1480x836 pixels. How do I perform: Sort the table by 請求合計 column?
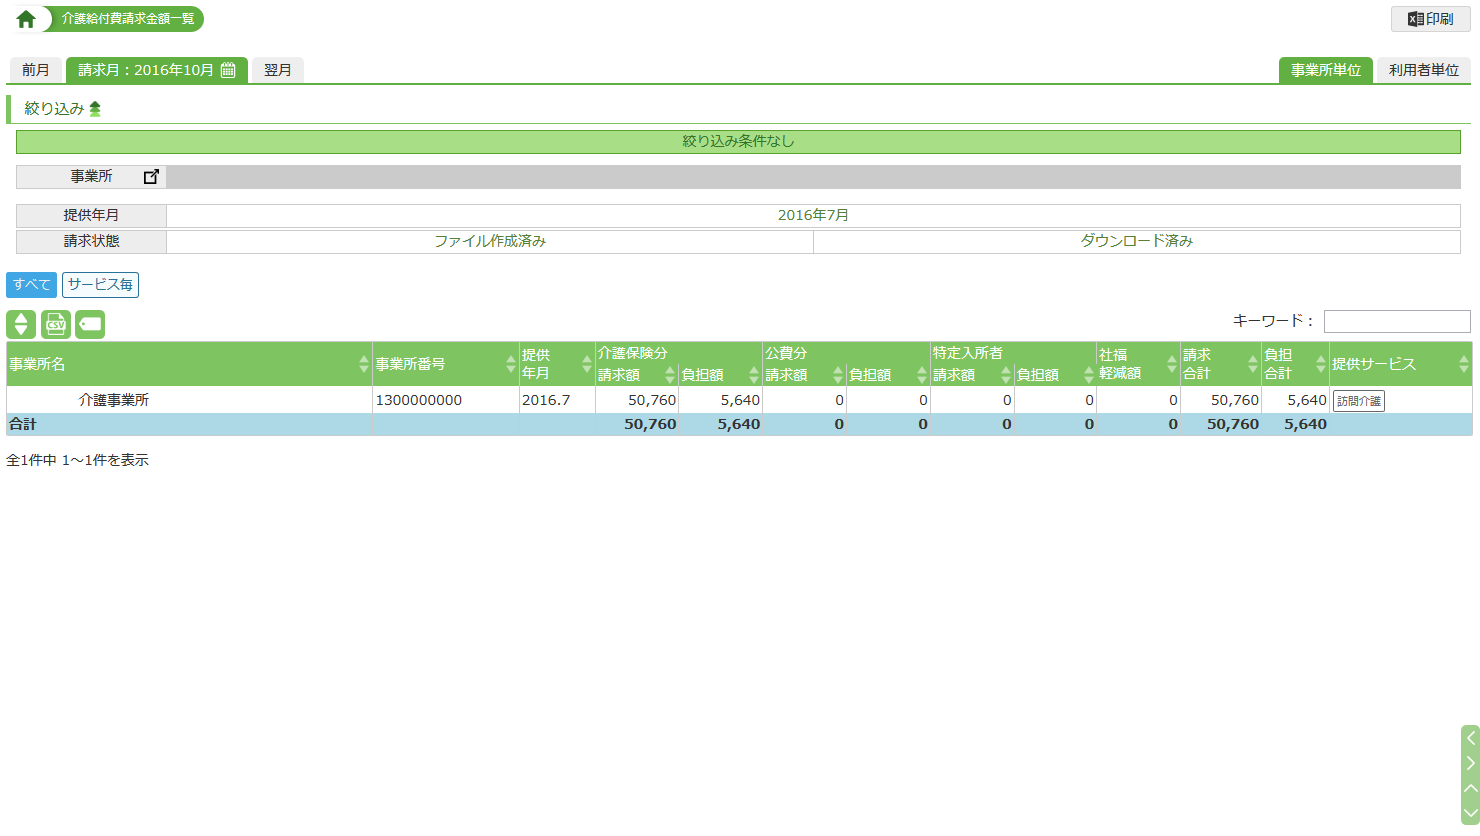point(1252,364)
